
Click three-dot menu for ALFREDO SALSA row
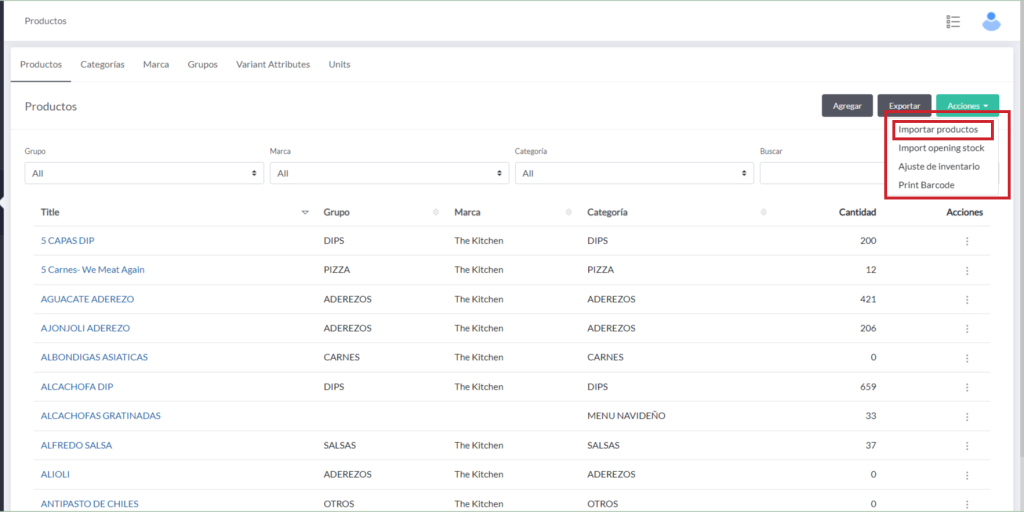966,445
